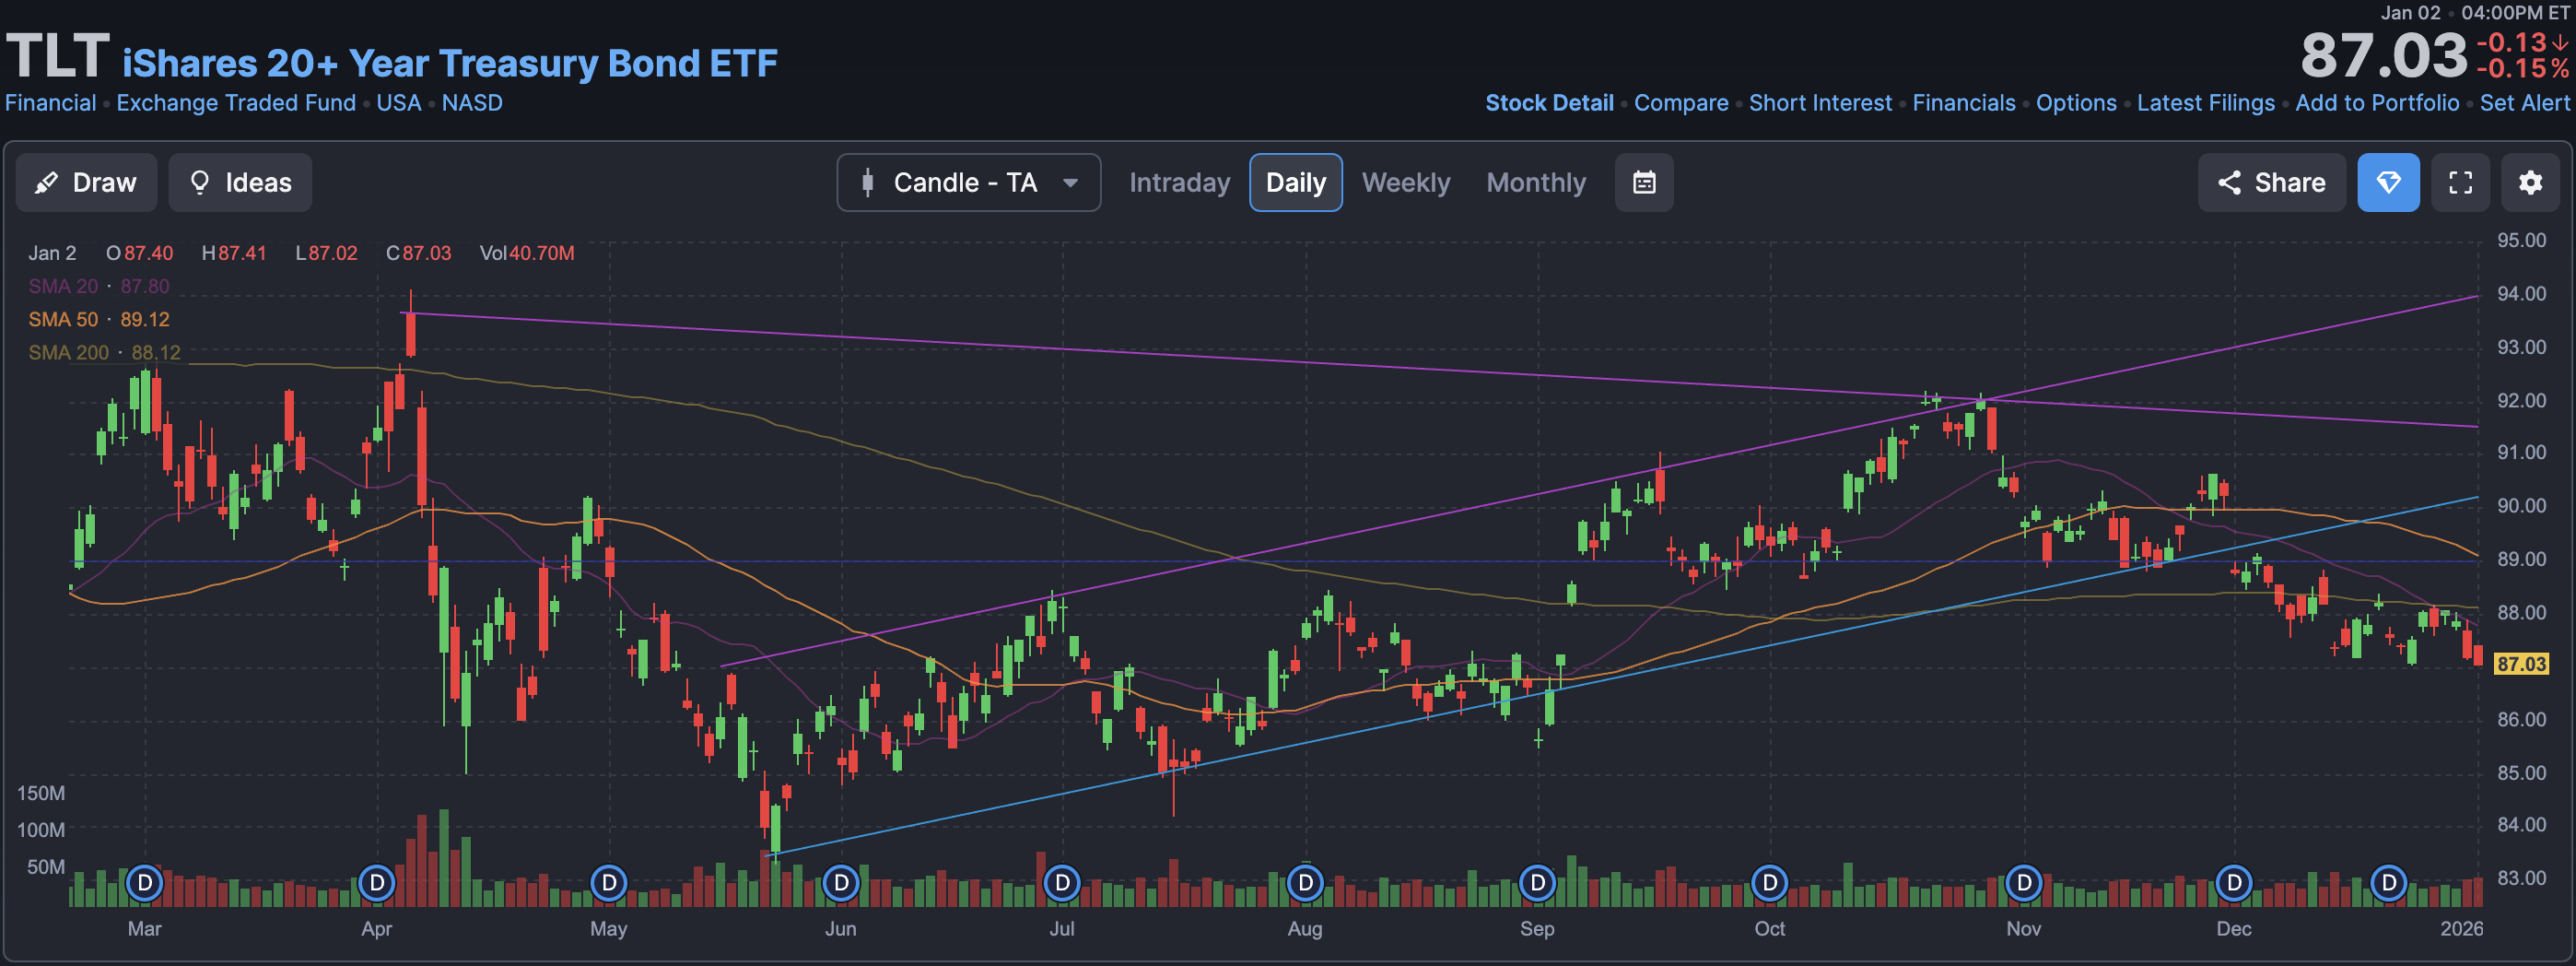Screen dimensions: 2576x966
Task: Expand the Candle - TA chart type dropdown
Action: click(968, 182)
